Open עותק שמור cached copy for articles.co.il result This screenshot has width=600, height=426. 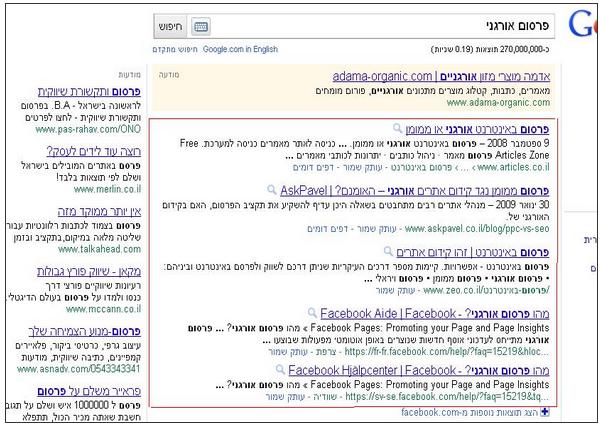(x=362, y=167)
